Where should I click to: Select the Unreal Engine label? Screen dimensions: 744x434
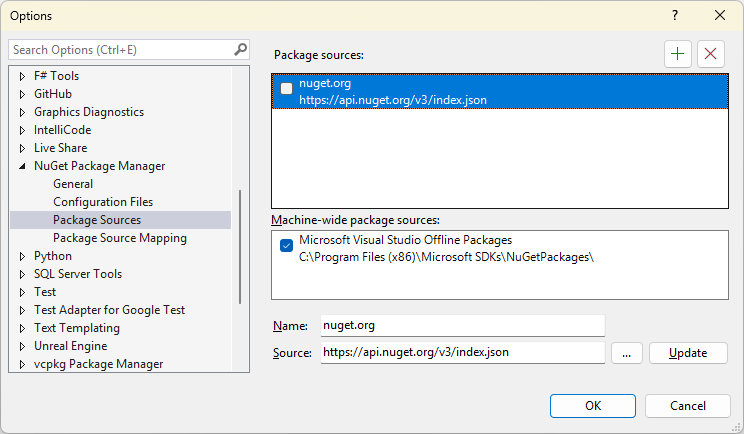click(x=71, y=346)
